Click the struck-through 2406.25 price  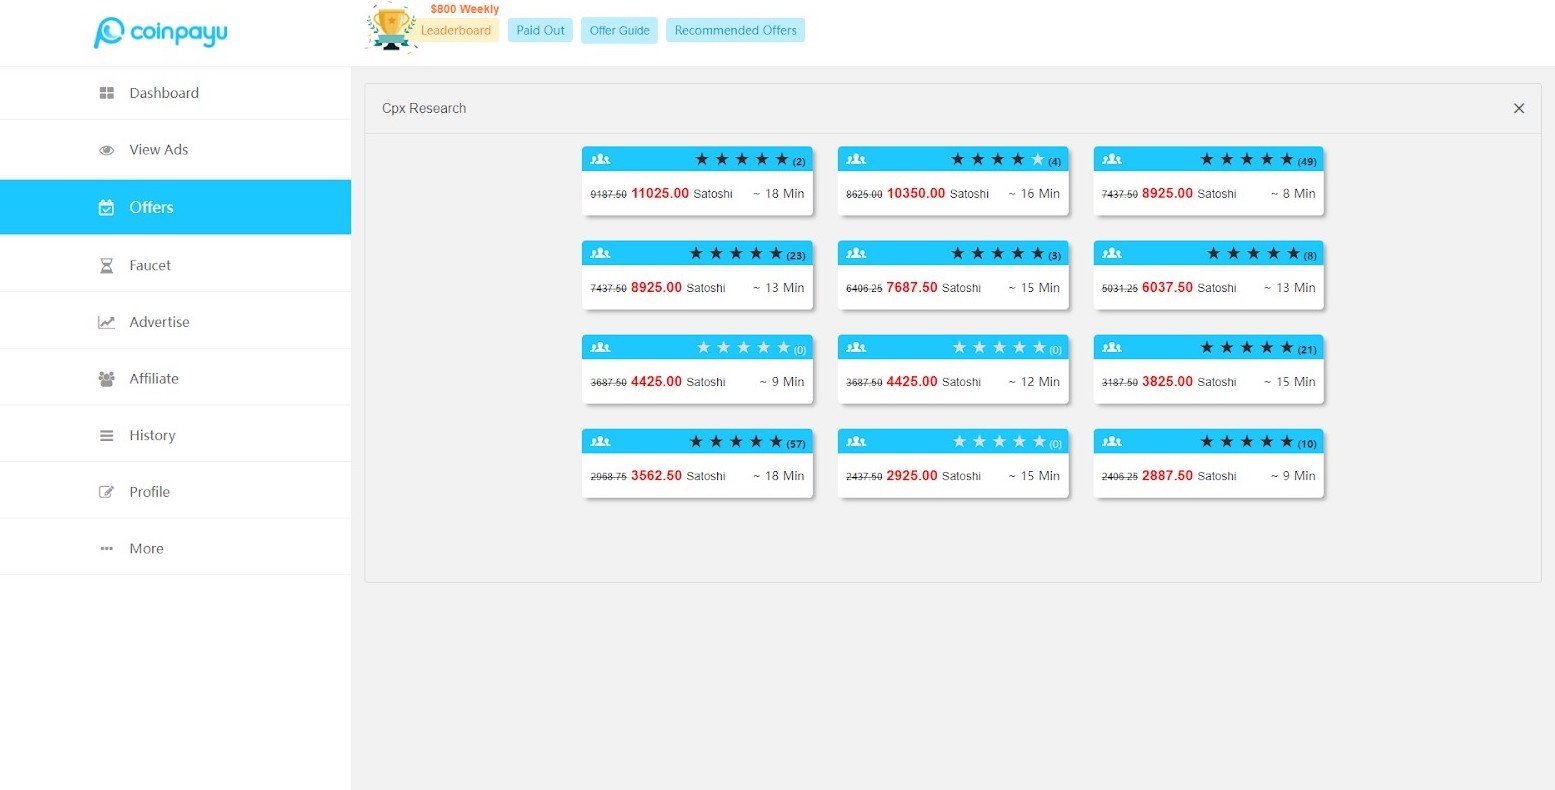click(x=1120, y=477)
